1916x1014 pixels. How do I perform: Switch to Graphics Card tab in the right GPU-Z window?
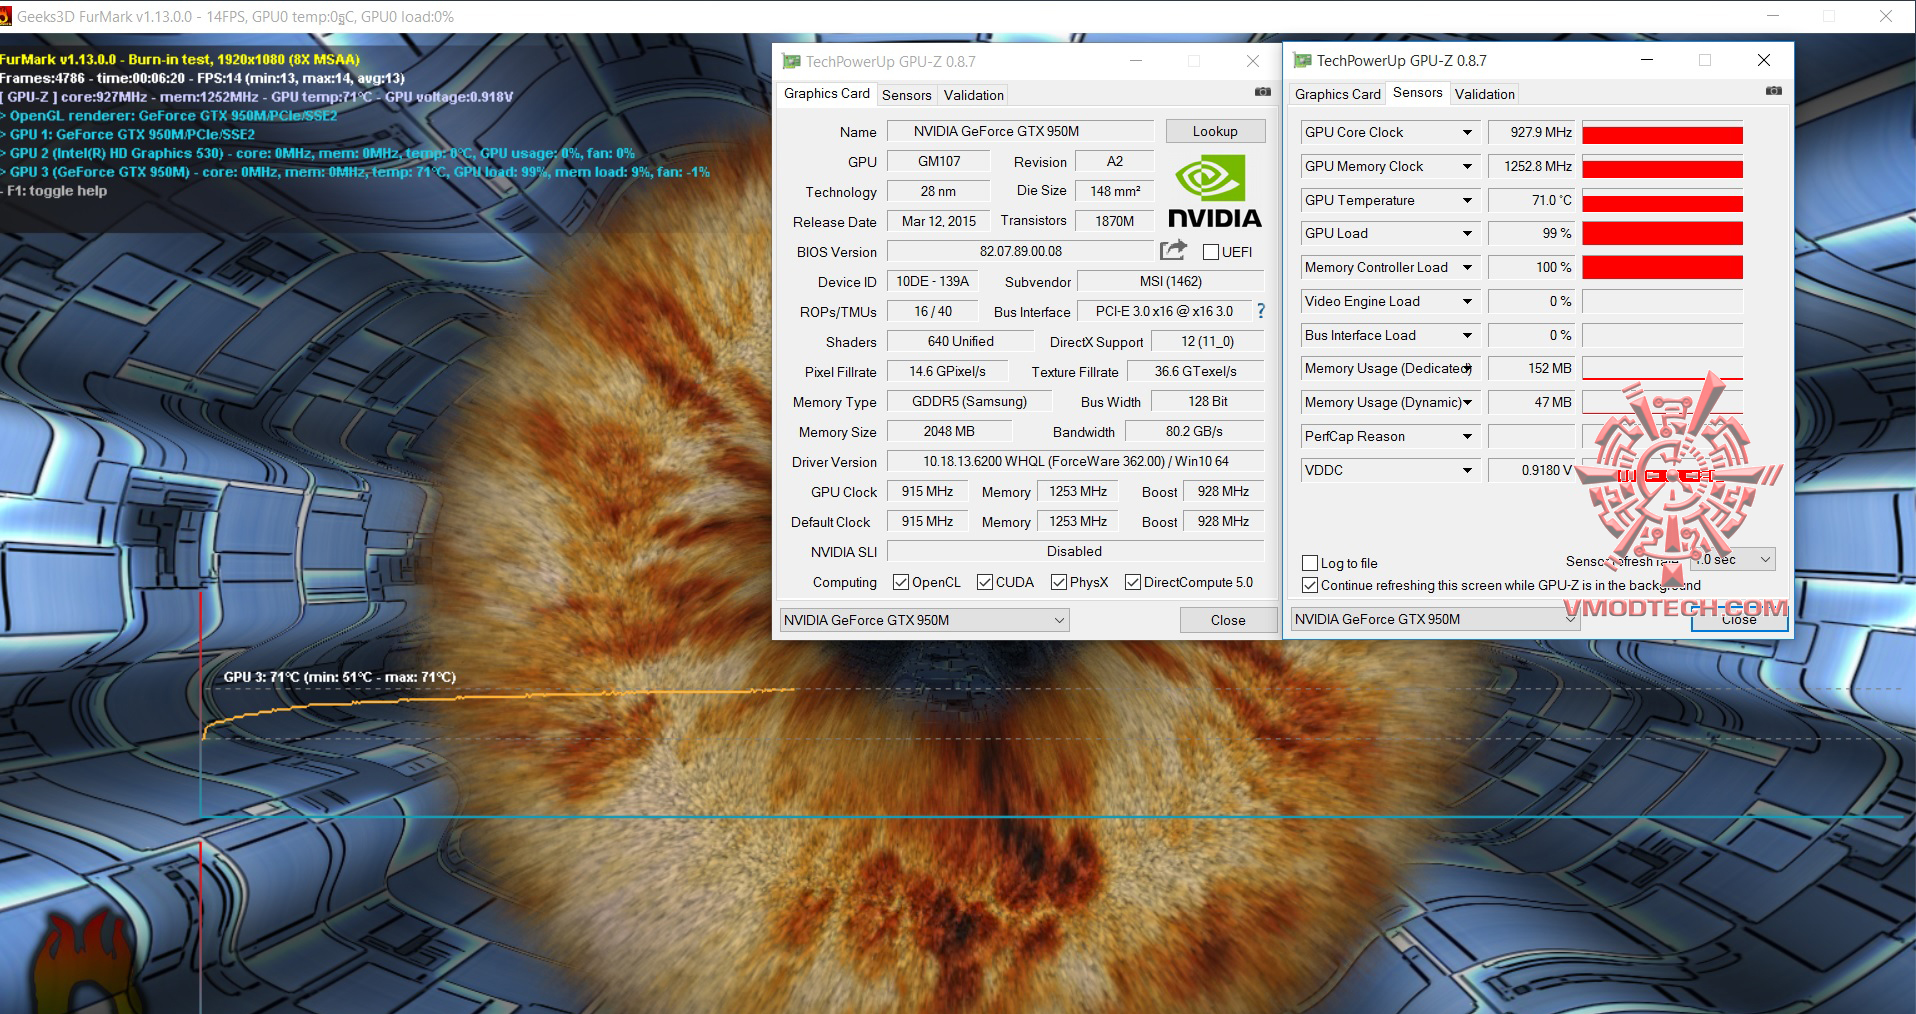1337,94
